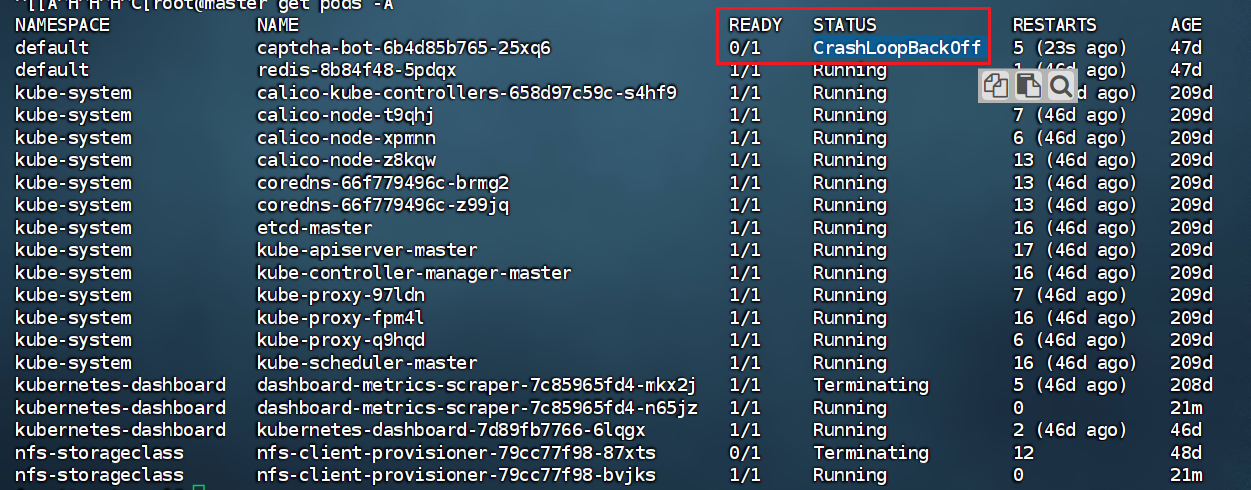Click the AGE column header
This screenshot has height=490, width=1251.
pyautogui.click(x=1186, y=25)
